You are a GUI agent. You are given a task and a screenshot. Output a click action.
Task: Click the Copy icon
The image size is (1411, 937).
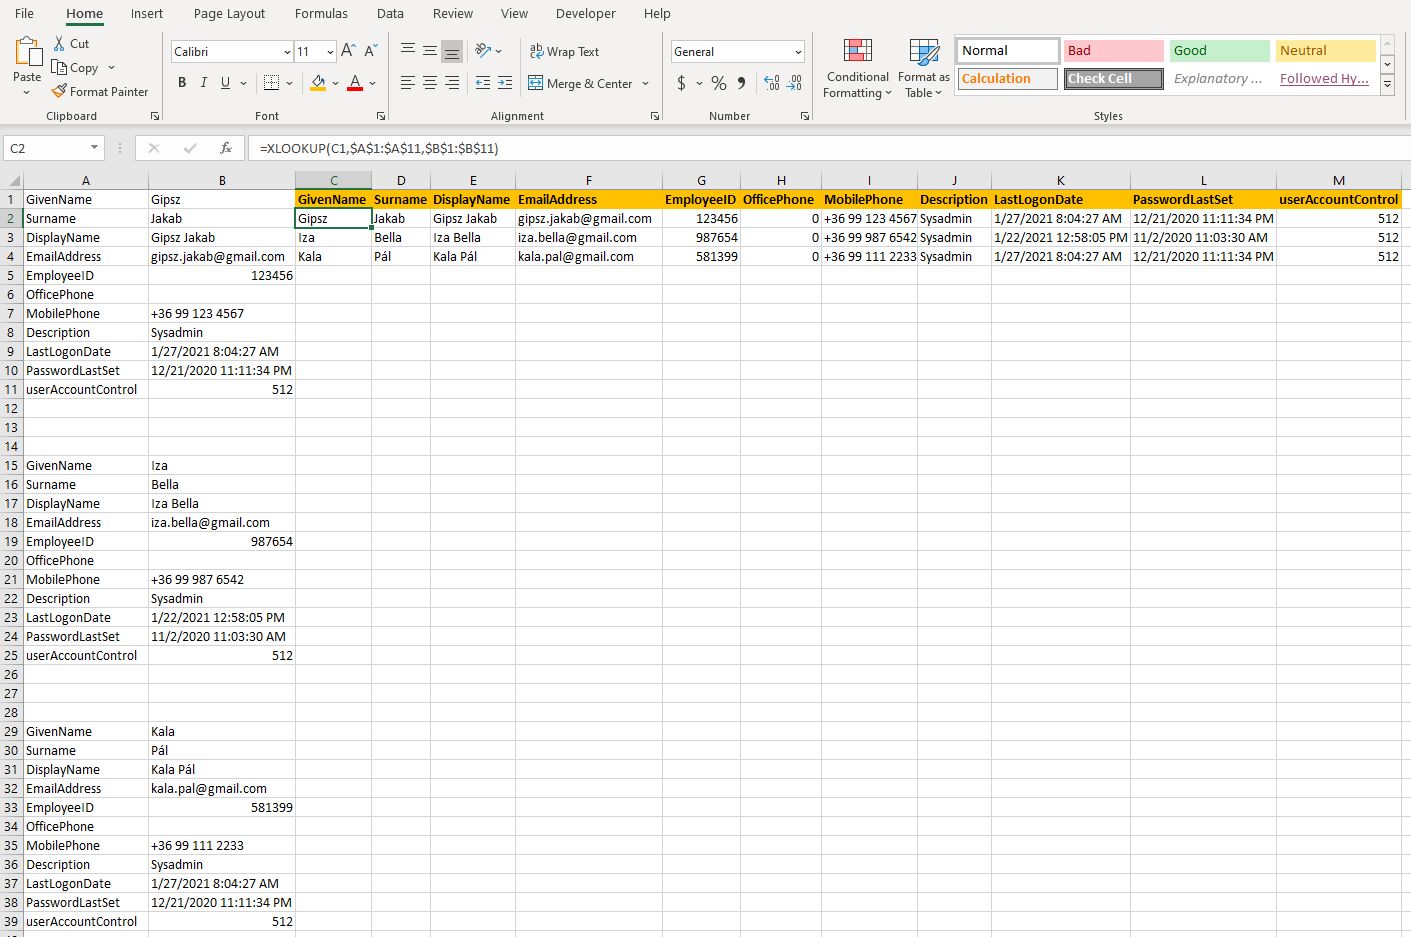59,68
